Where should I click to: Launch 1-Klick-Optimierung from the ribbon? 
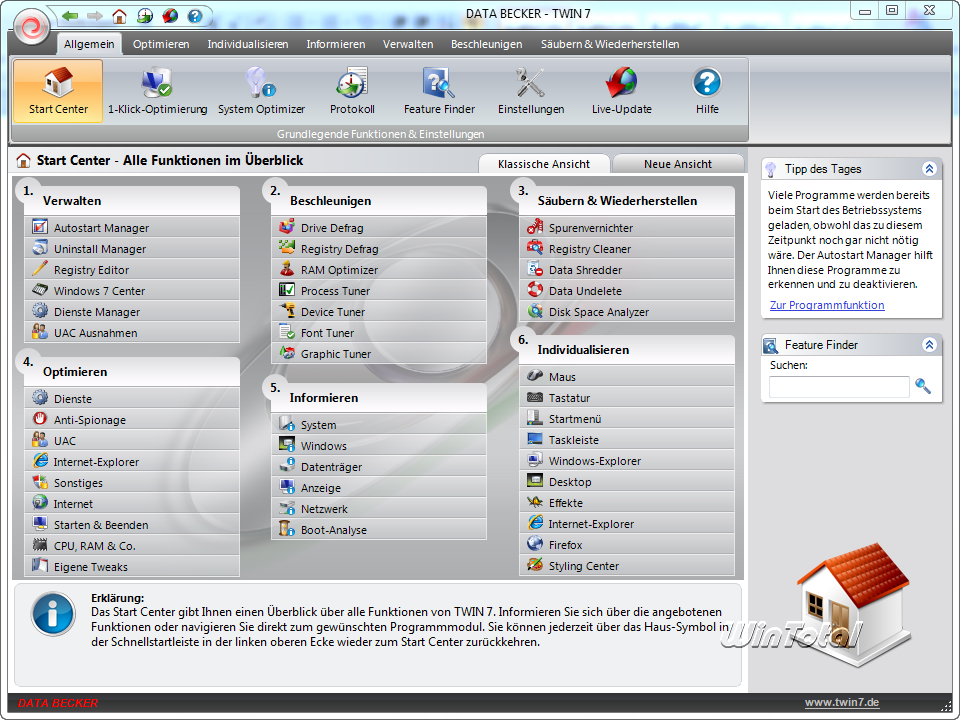point(157,91)
